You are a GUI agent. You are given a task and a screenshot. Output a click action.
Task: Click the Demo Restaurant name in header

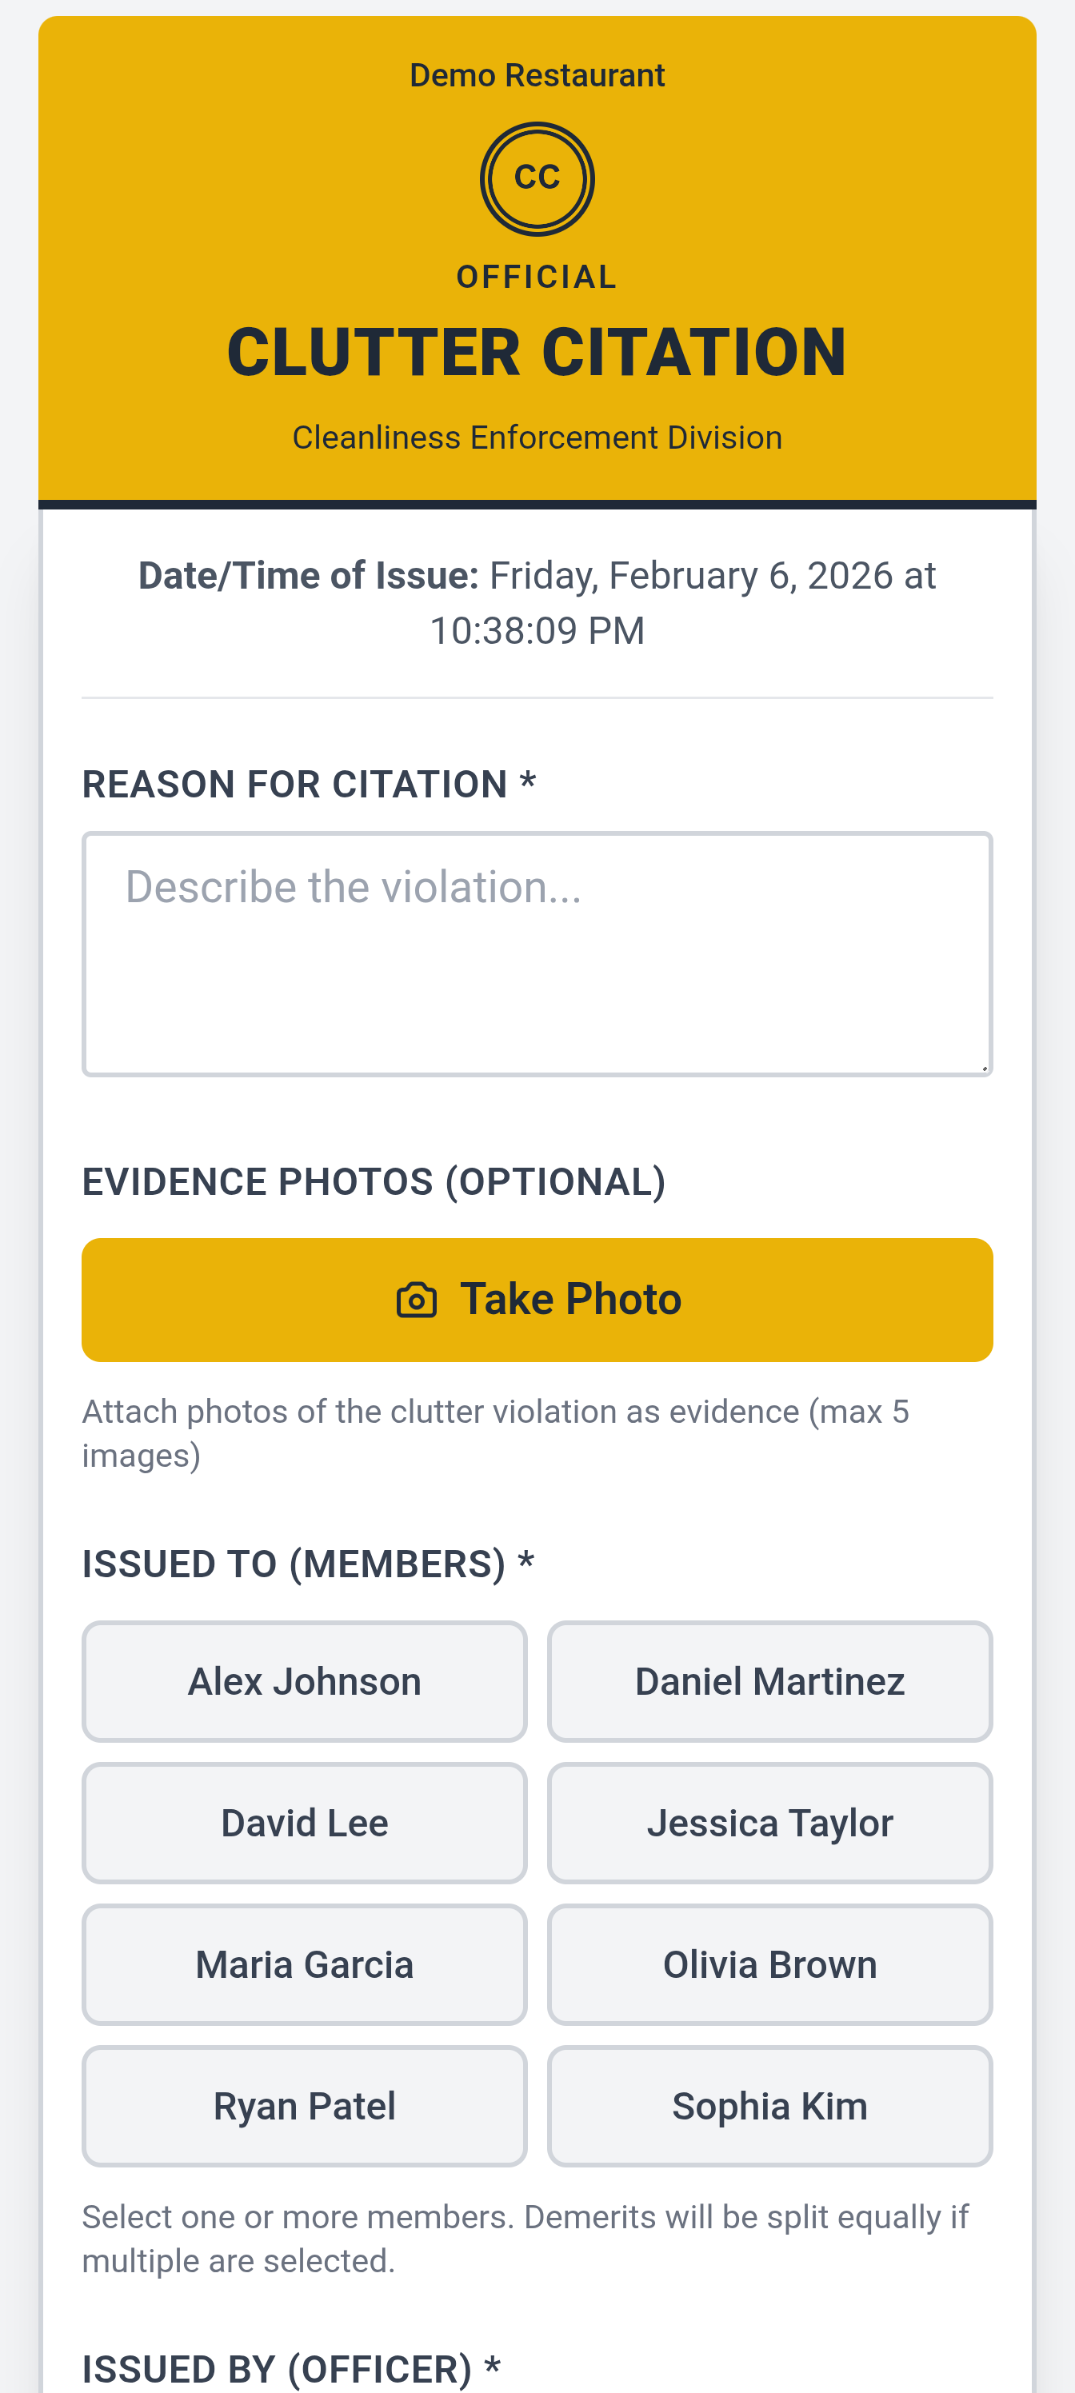pyautogui.click(x=537, y=75)
